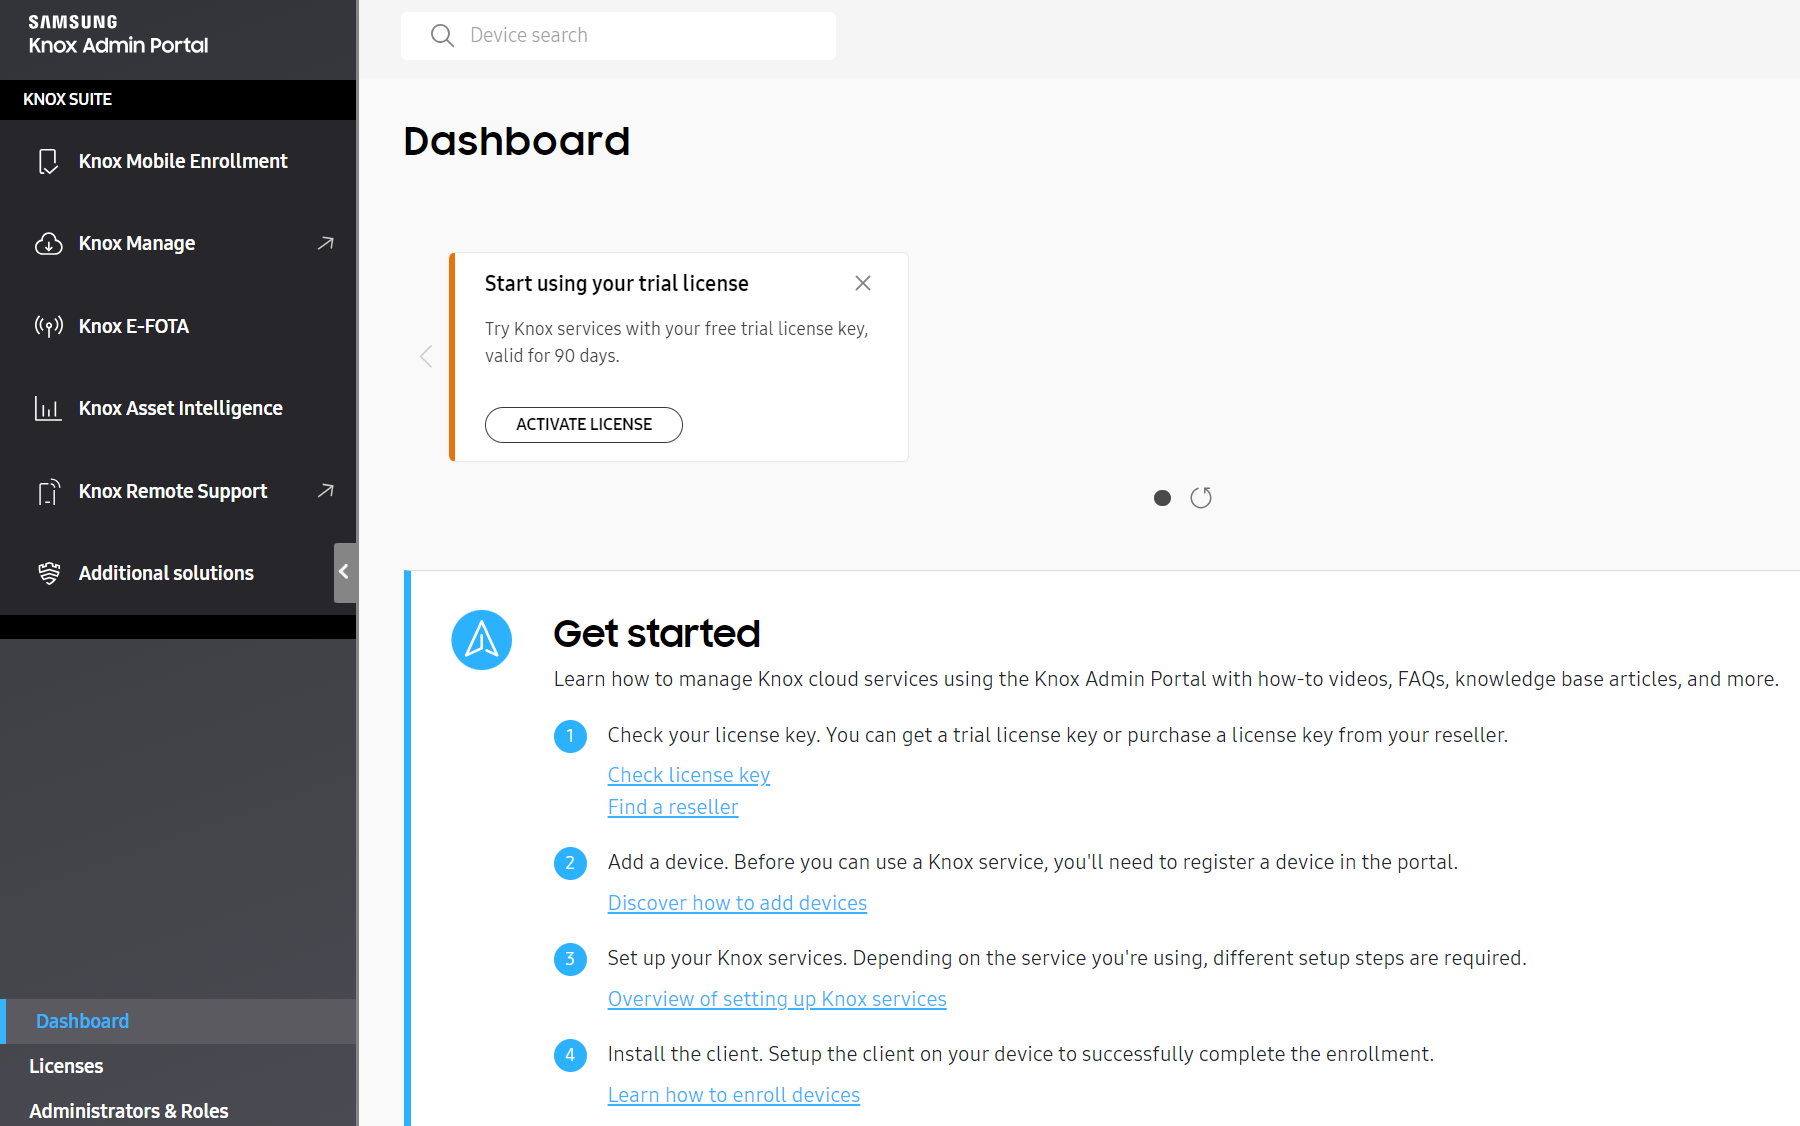Open the Find a reseller link

coord(673,807)
